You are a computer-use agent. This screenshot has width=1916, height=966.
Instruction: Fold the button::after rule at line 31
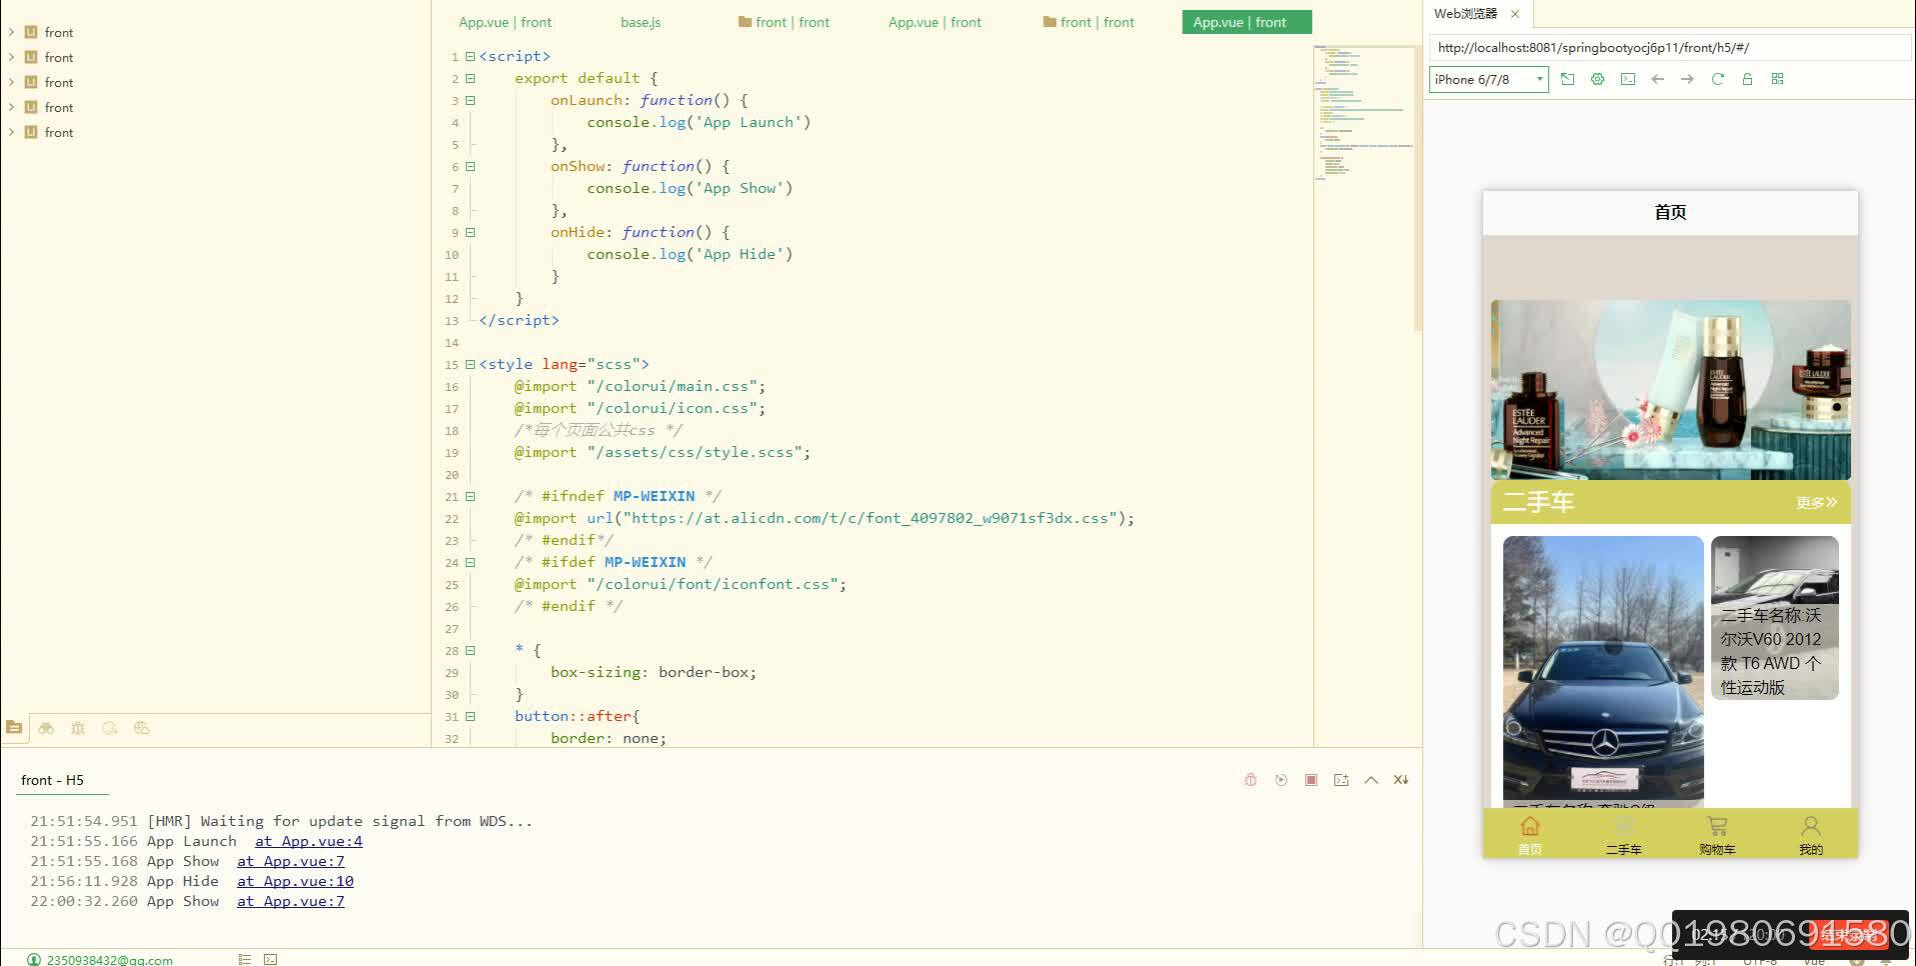click(x=470, y=716)
